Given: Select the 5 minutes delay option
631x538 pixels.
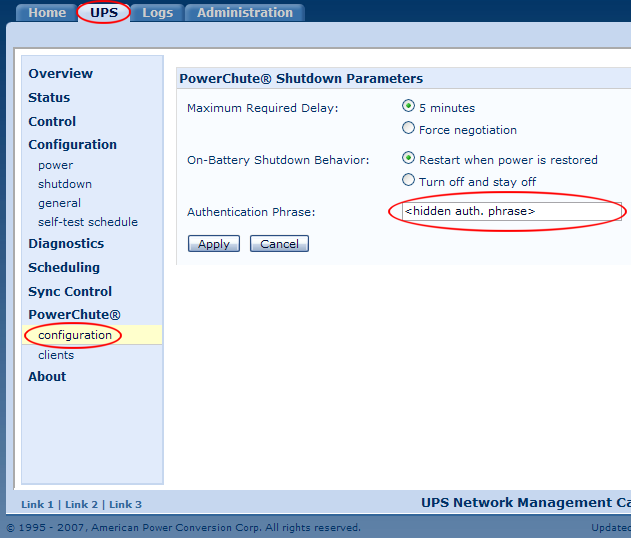Looking at the screenshot, I should (408, 106).
